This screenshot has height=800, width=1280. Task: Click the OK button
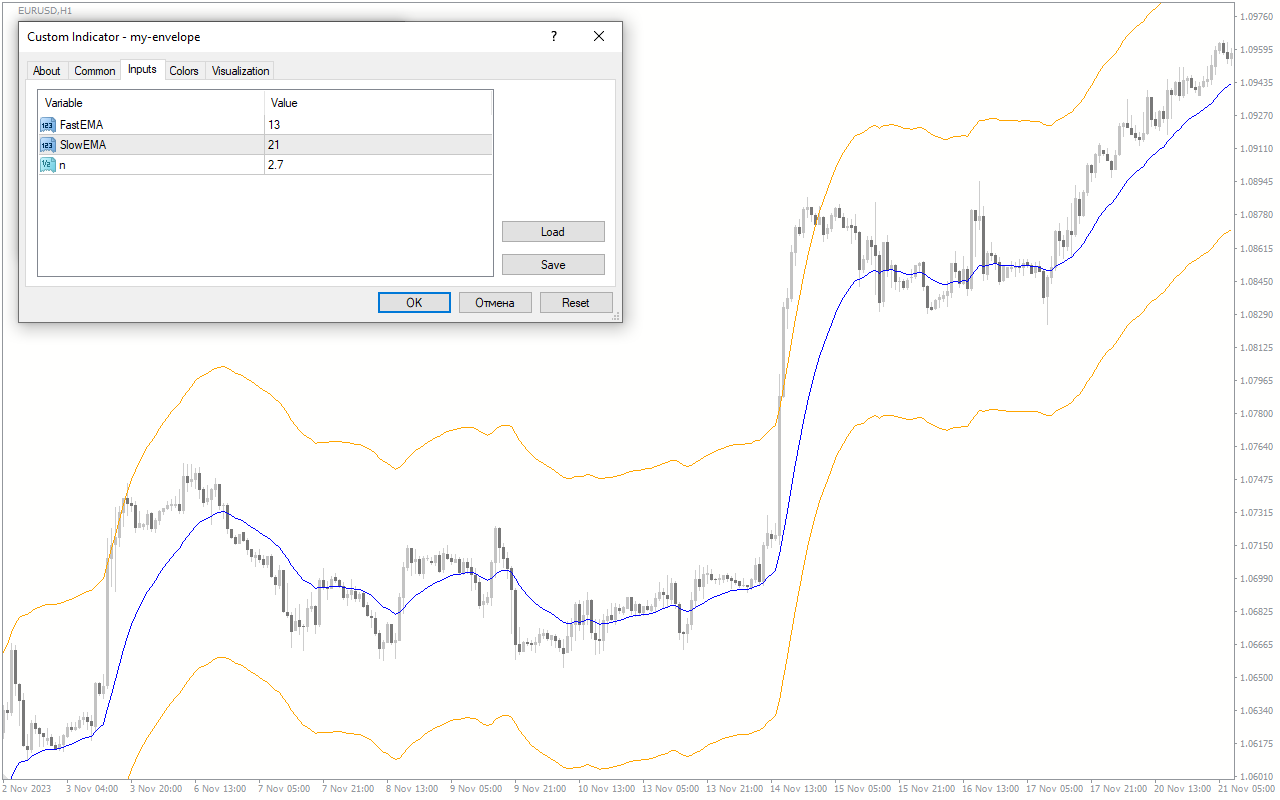pyautogui.click(x=414, y=303)
